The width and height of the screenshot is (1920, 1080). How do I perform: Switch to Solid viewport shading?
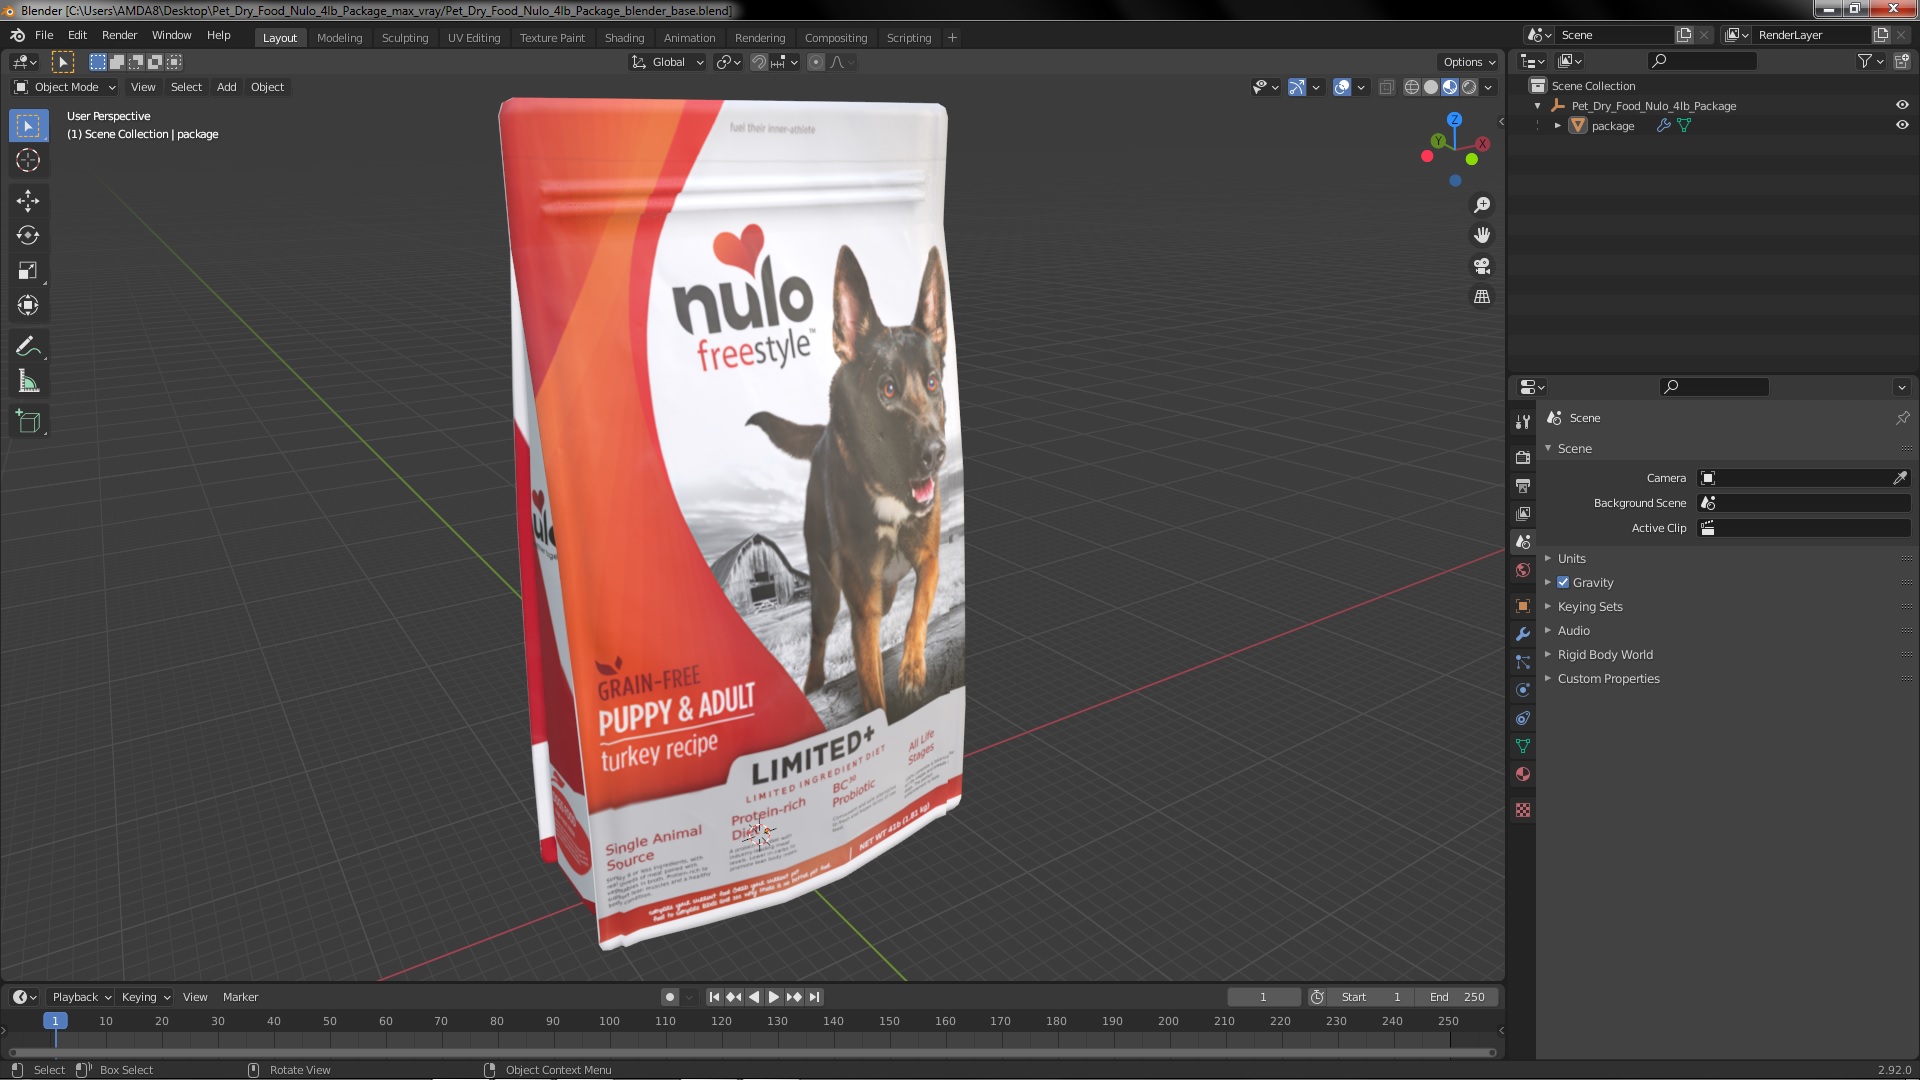pos(1431,87)
